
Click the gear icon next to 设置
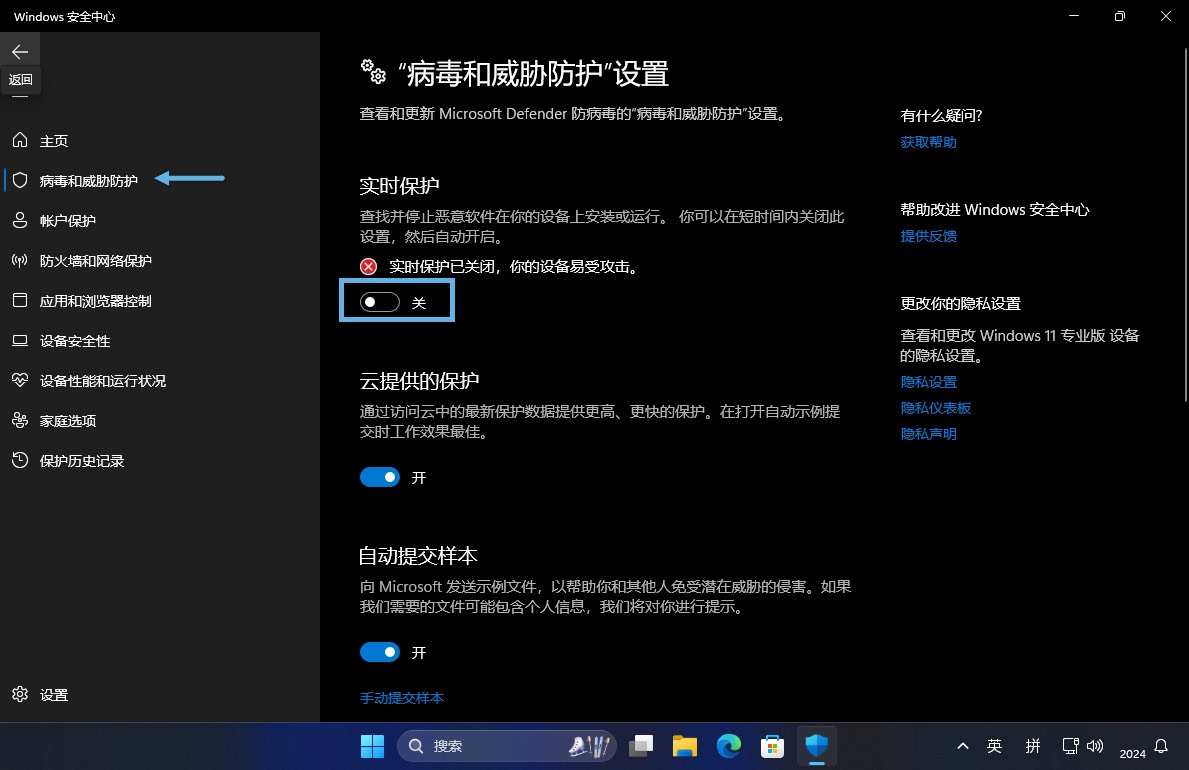click(x=20, y=694)
